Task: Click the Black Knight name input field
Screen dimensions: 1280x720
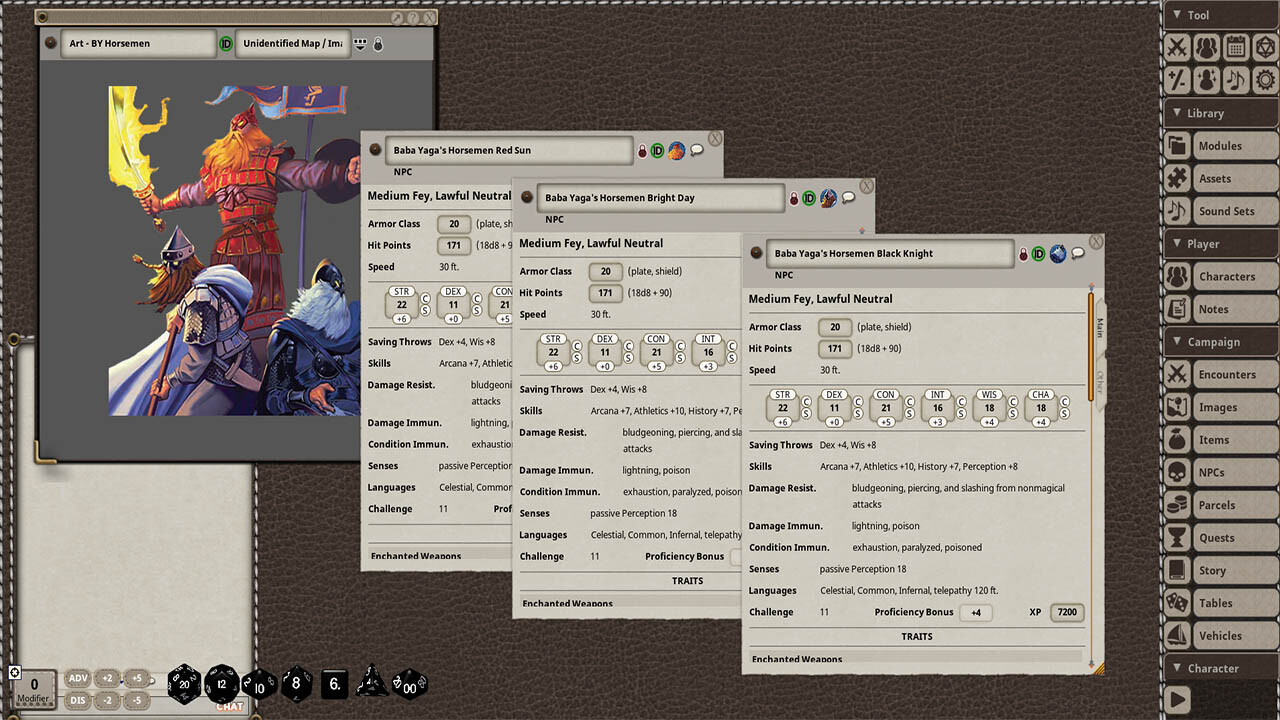Action: pos(890,253)
